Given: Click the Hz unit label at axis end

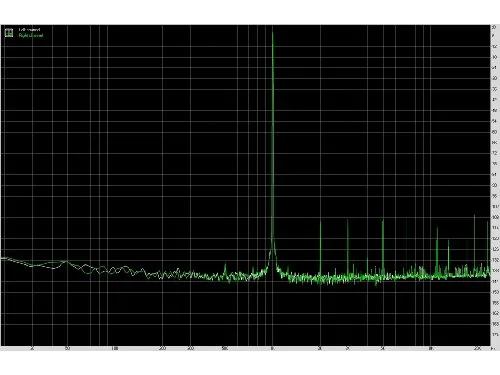Looking at the screenshot, I should (x=494, y=348).
